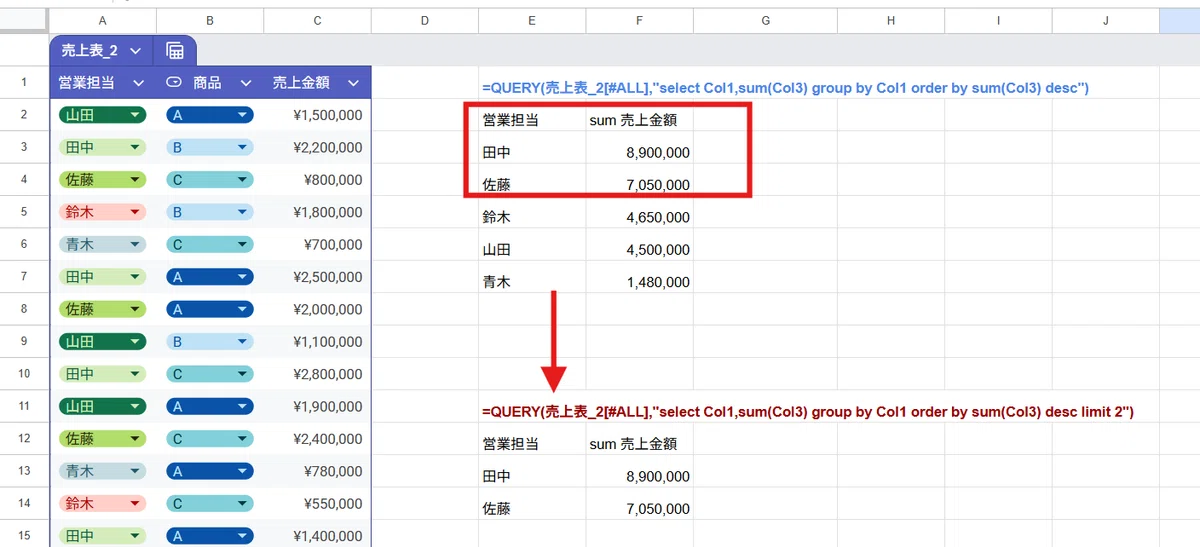Click the blue QUERY formula ending in desc")
The width and height of the screenshot is (1200, 547).
point(785,88)
